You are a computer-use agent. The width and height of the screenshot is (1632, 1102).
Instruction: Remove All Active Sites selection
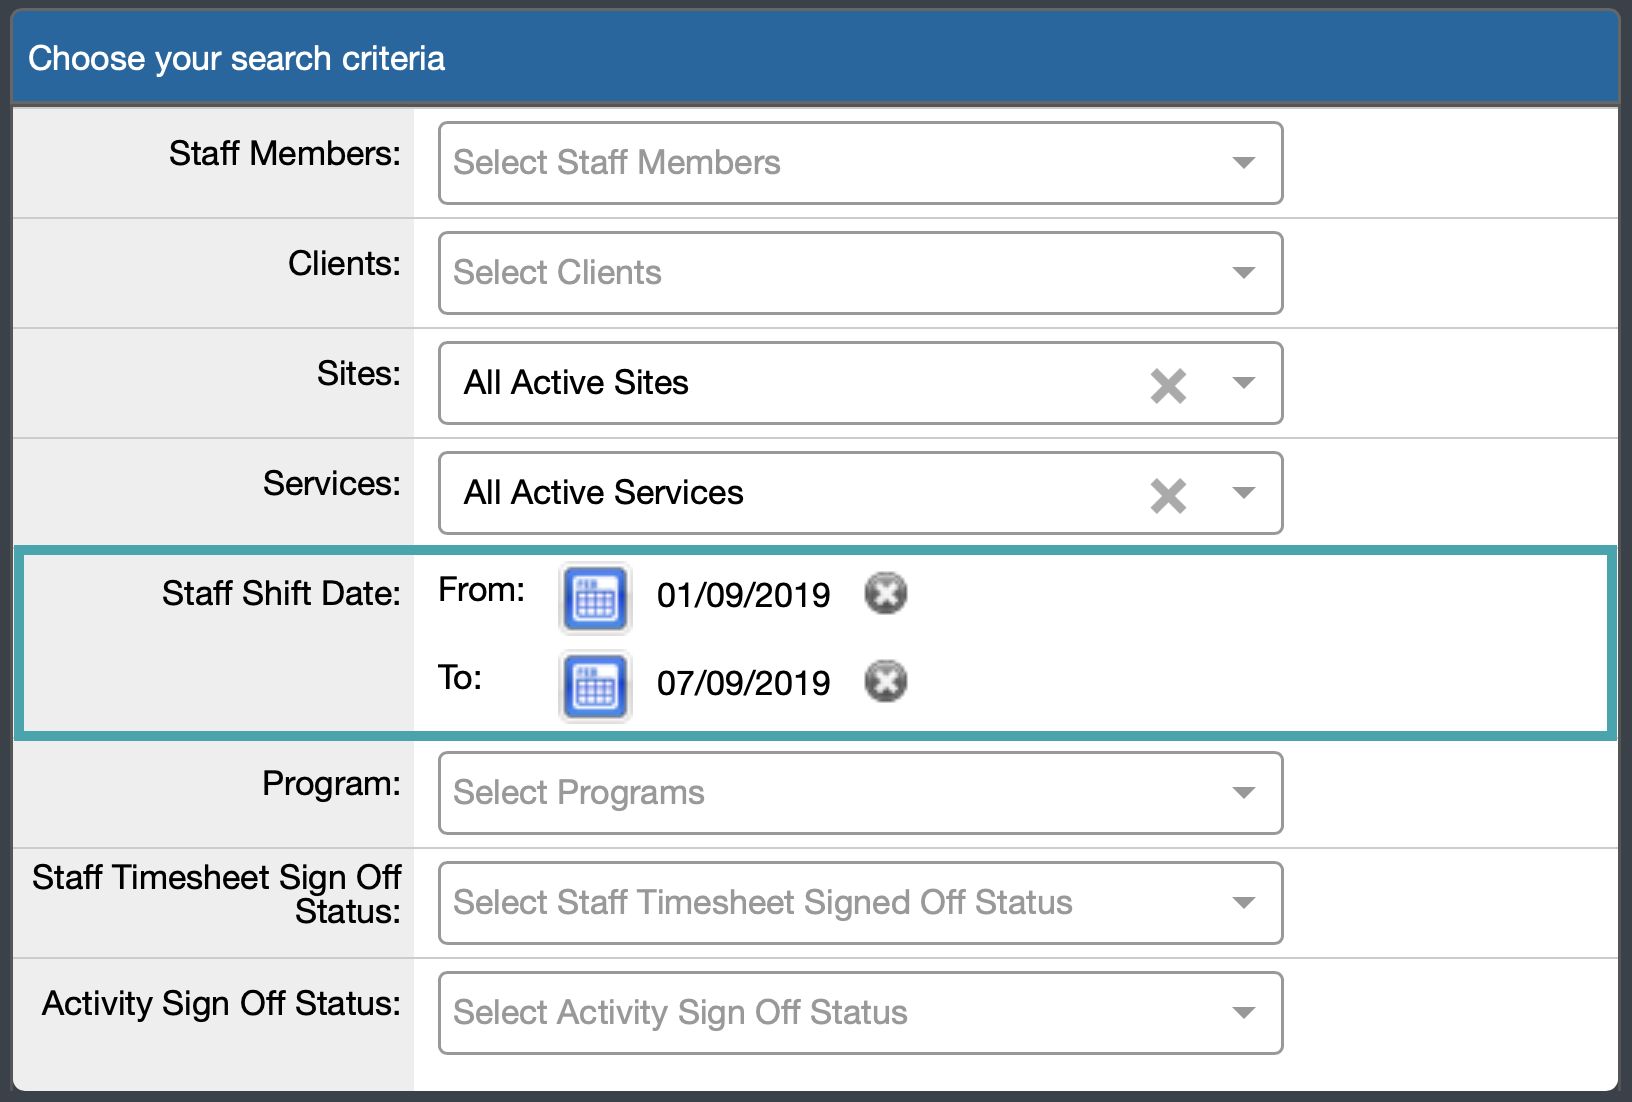tap(1168, 385)
